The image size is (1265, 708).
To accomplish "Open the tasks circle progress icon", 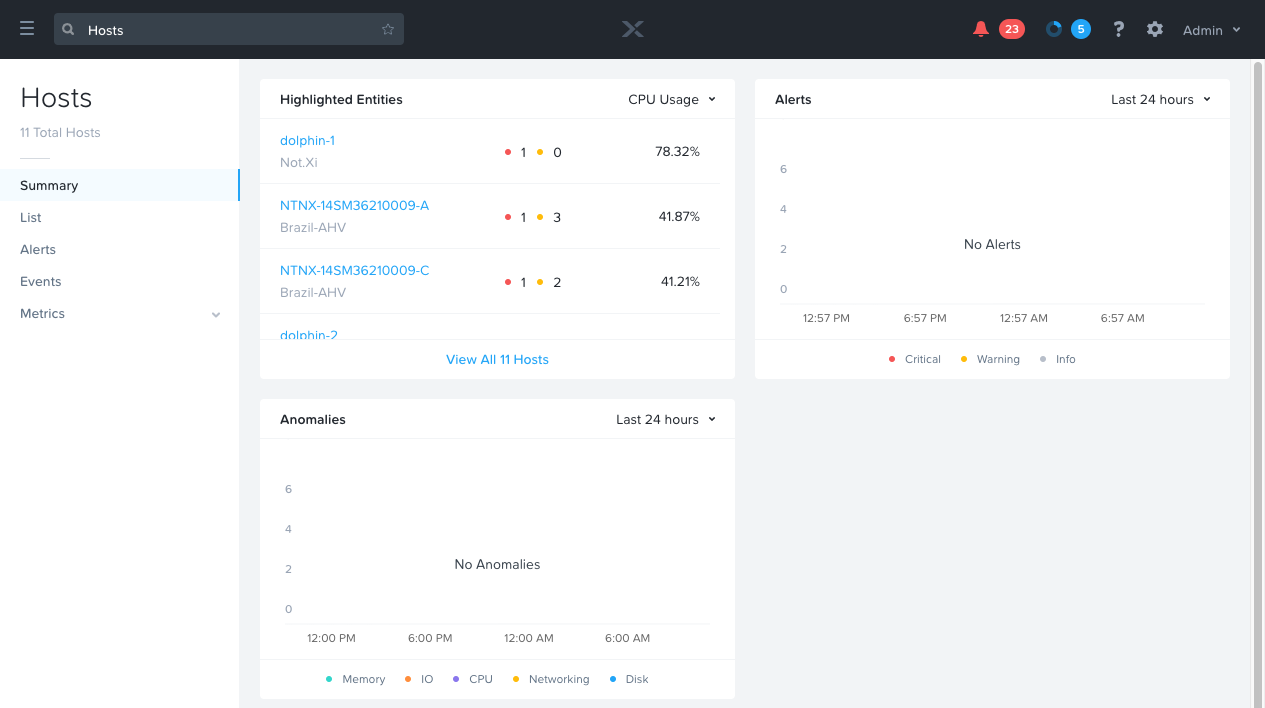I will (1054, 29).
